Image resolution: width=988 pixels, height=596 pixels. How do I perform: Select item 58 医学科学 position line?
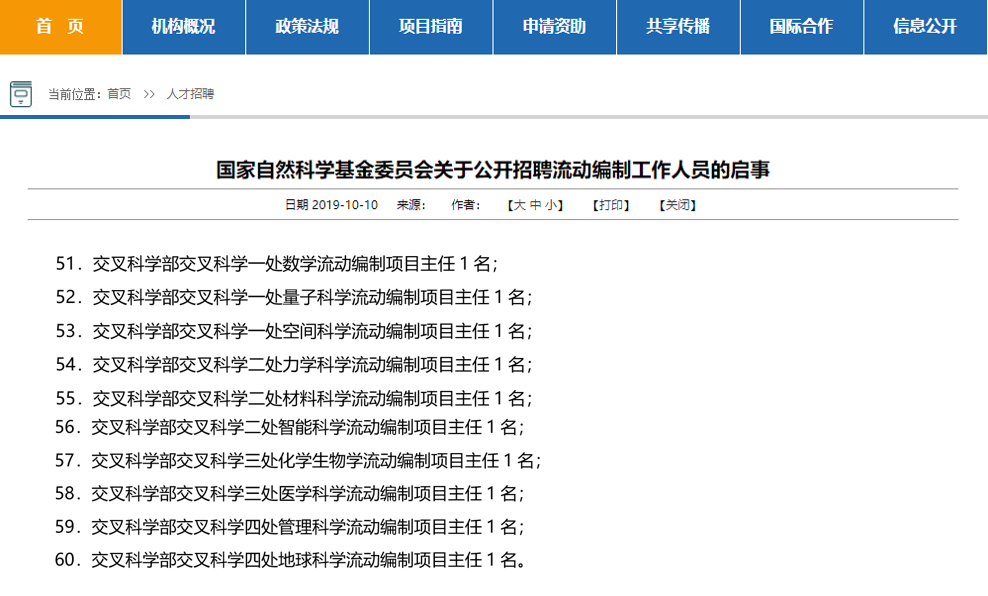tap(289, 493)
